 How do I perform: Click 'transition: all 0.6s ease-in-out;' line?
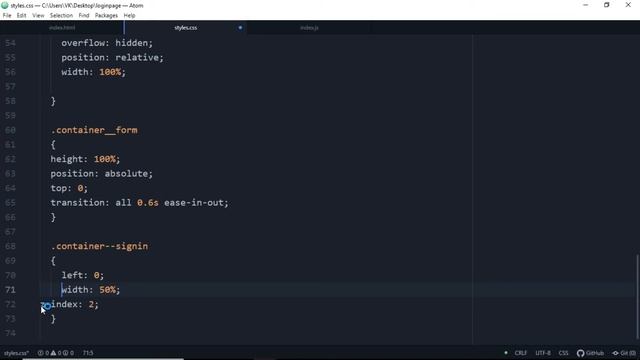140,202
